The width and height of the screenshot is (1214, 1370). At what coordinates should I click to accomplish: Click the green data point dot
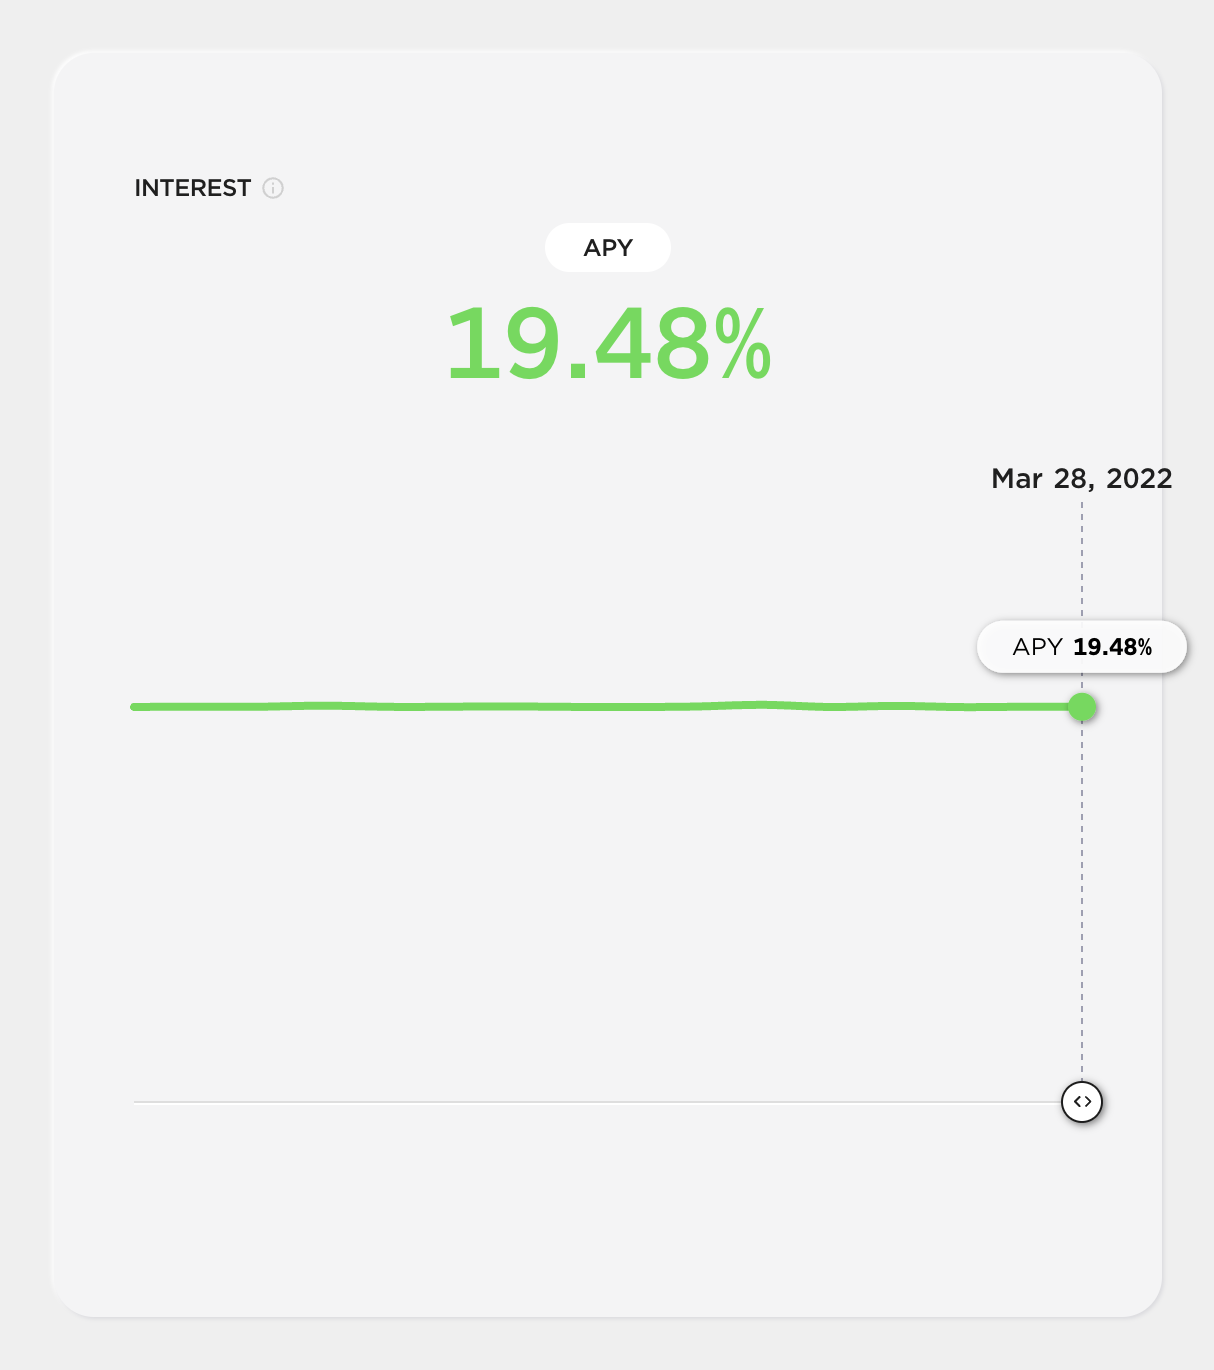tap(1082, 707)
